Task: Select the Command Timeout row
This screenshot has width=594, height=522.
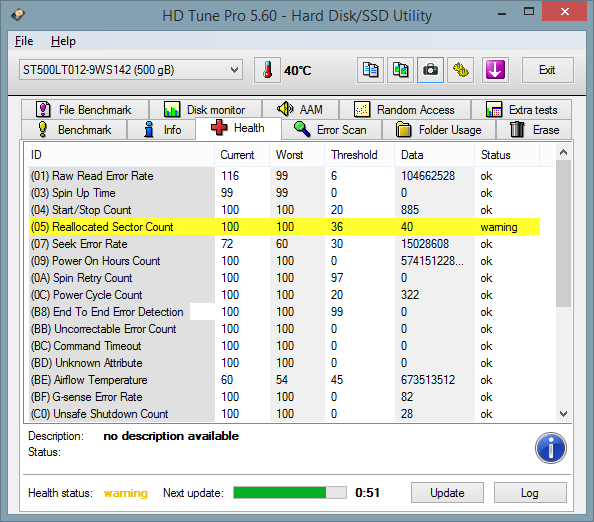Action: (x=284, y=346)
